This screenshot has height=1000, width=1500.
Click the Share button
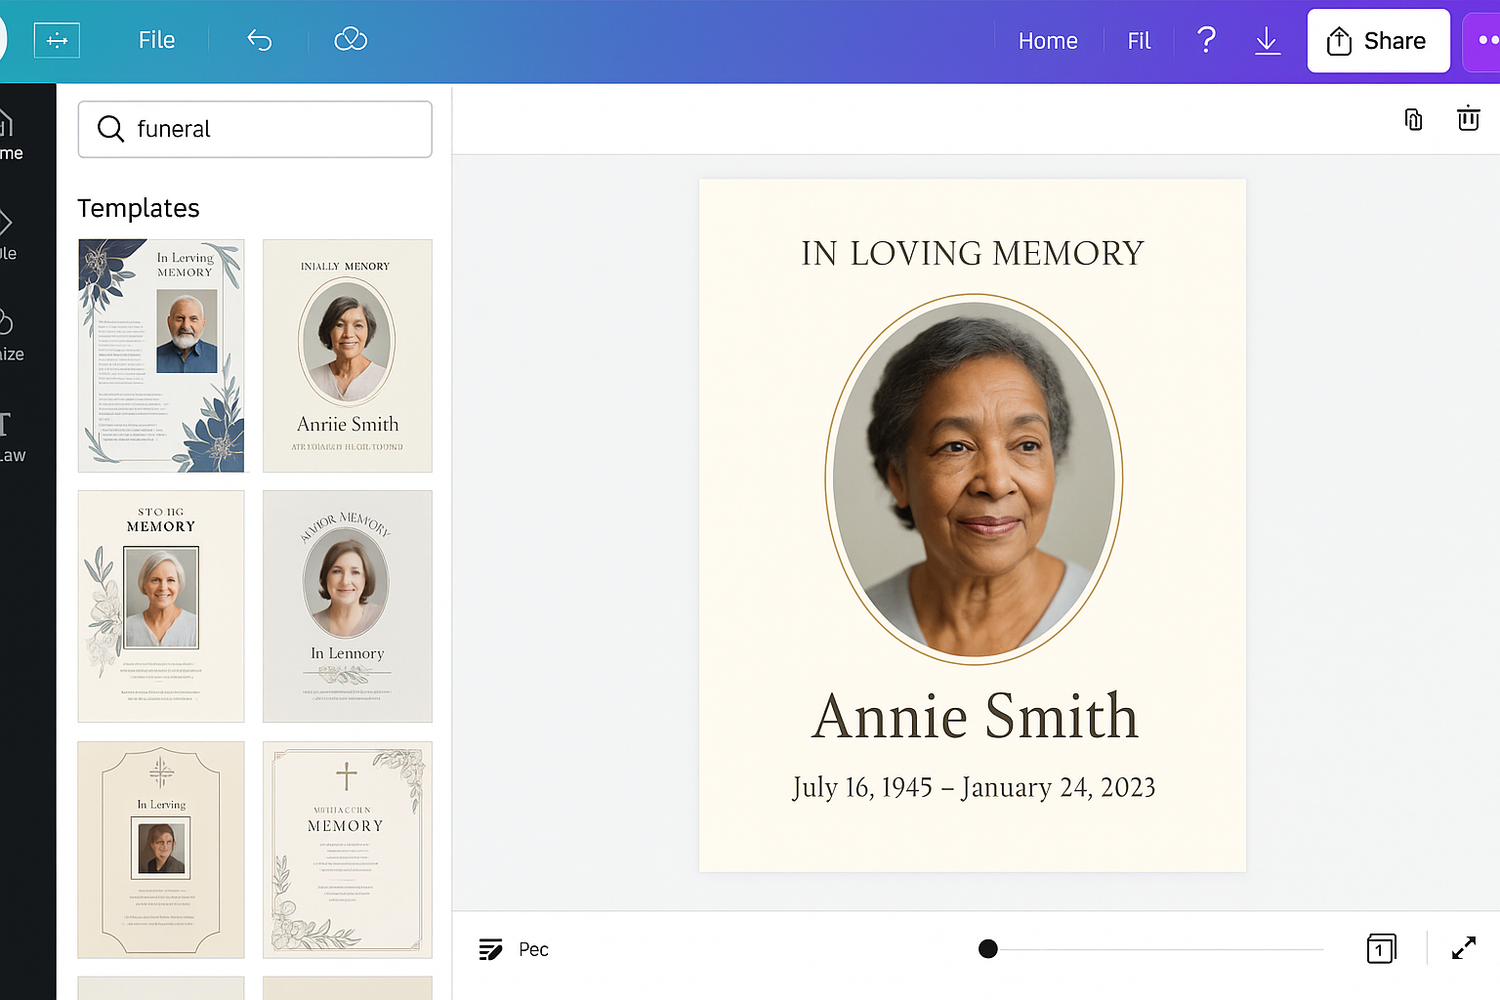[1378, 41]
